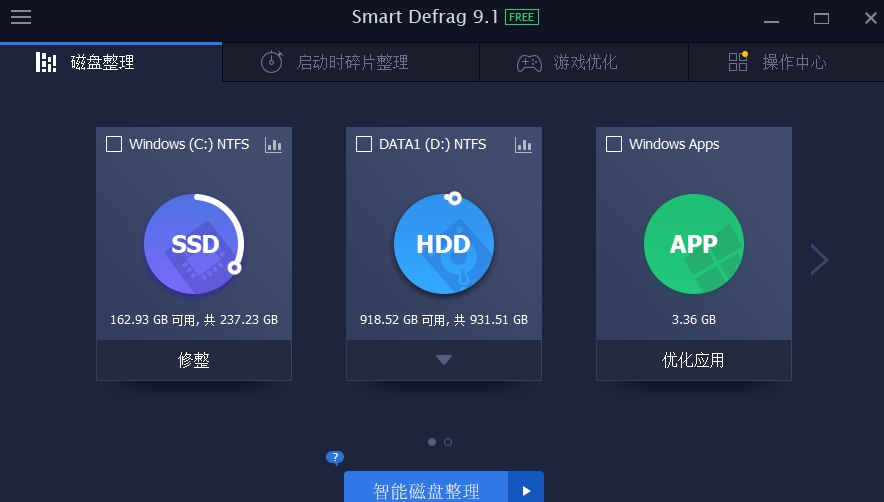
Task: View disk report chart for Windows (C:)
Action: [x=273, y=145]
